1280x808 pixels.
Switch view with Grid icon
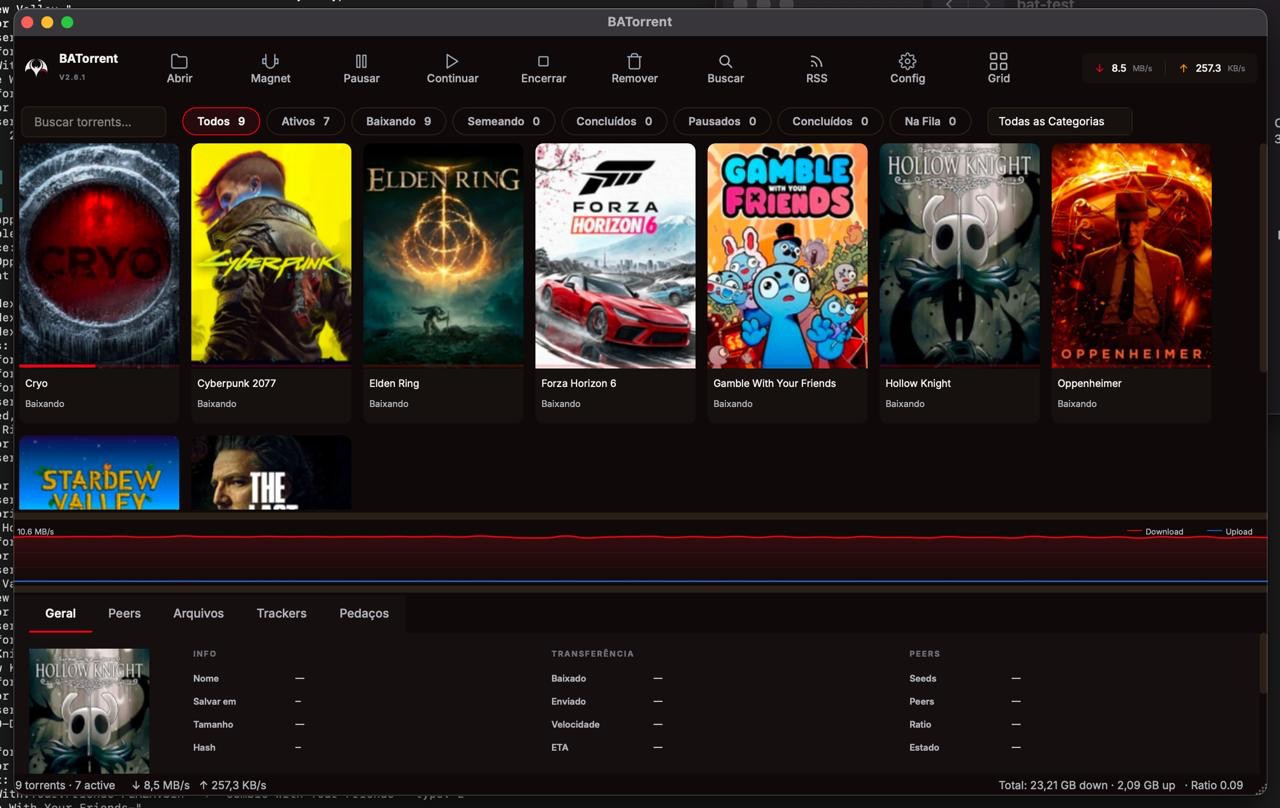click(x=998, y=68)
